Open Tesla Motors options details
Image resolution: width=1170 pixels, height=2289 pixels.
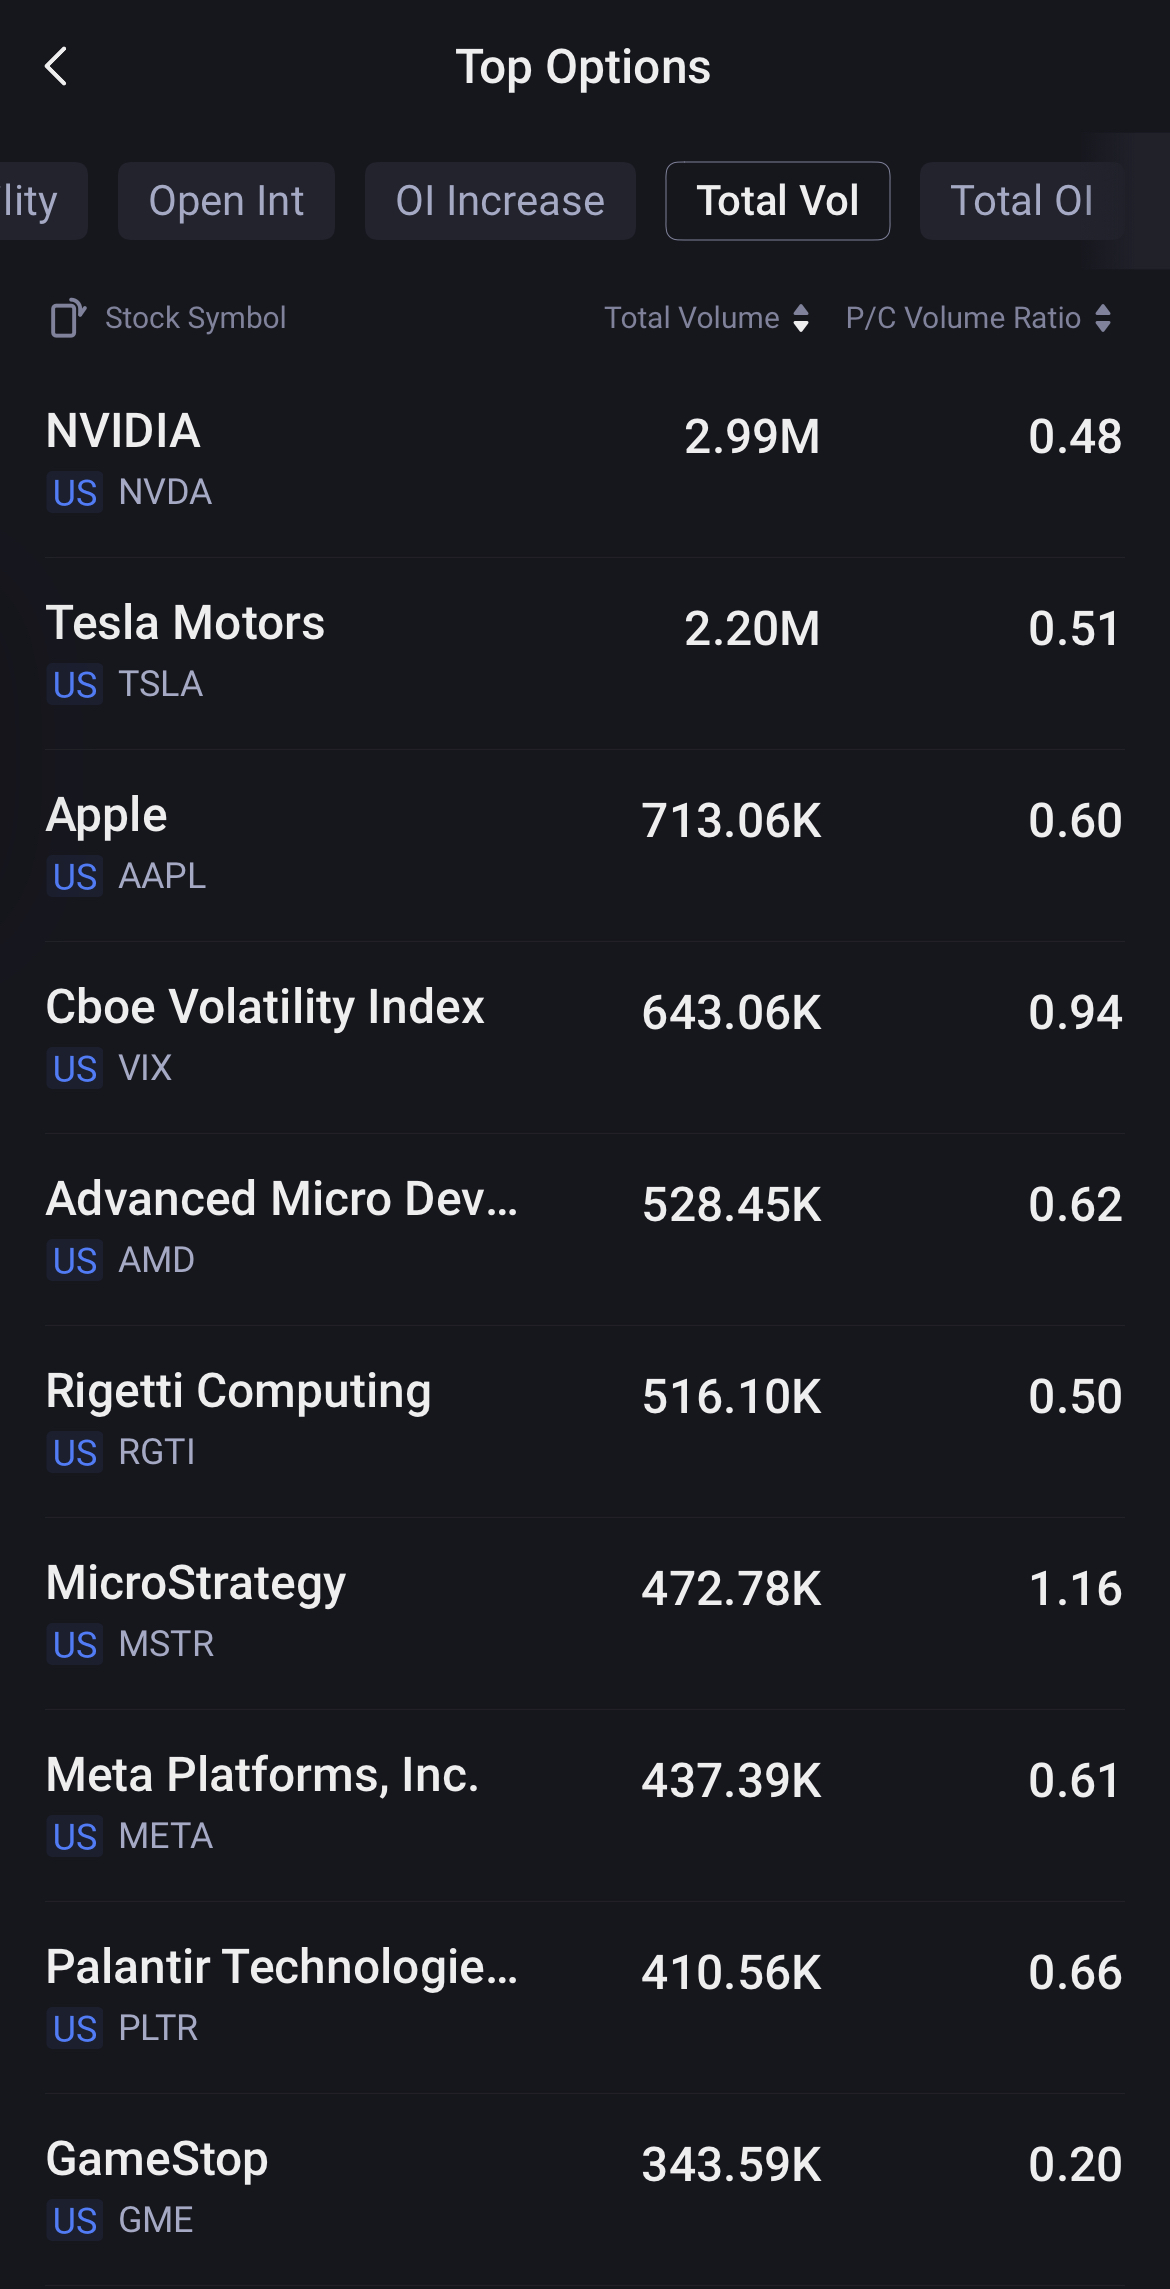pos(584,652)
